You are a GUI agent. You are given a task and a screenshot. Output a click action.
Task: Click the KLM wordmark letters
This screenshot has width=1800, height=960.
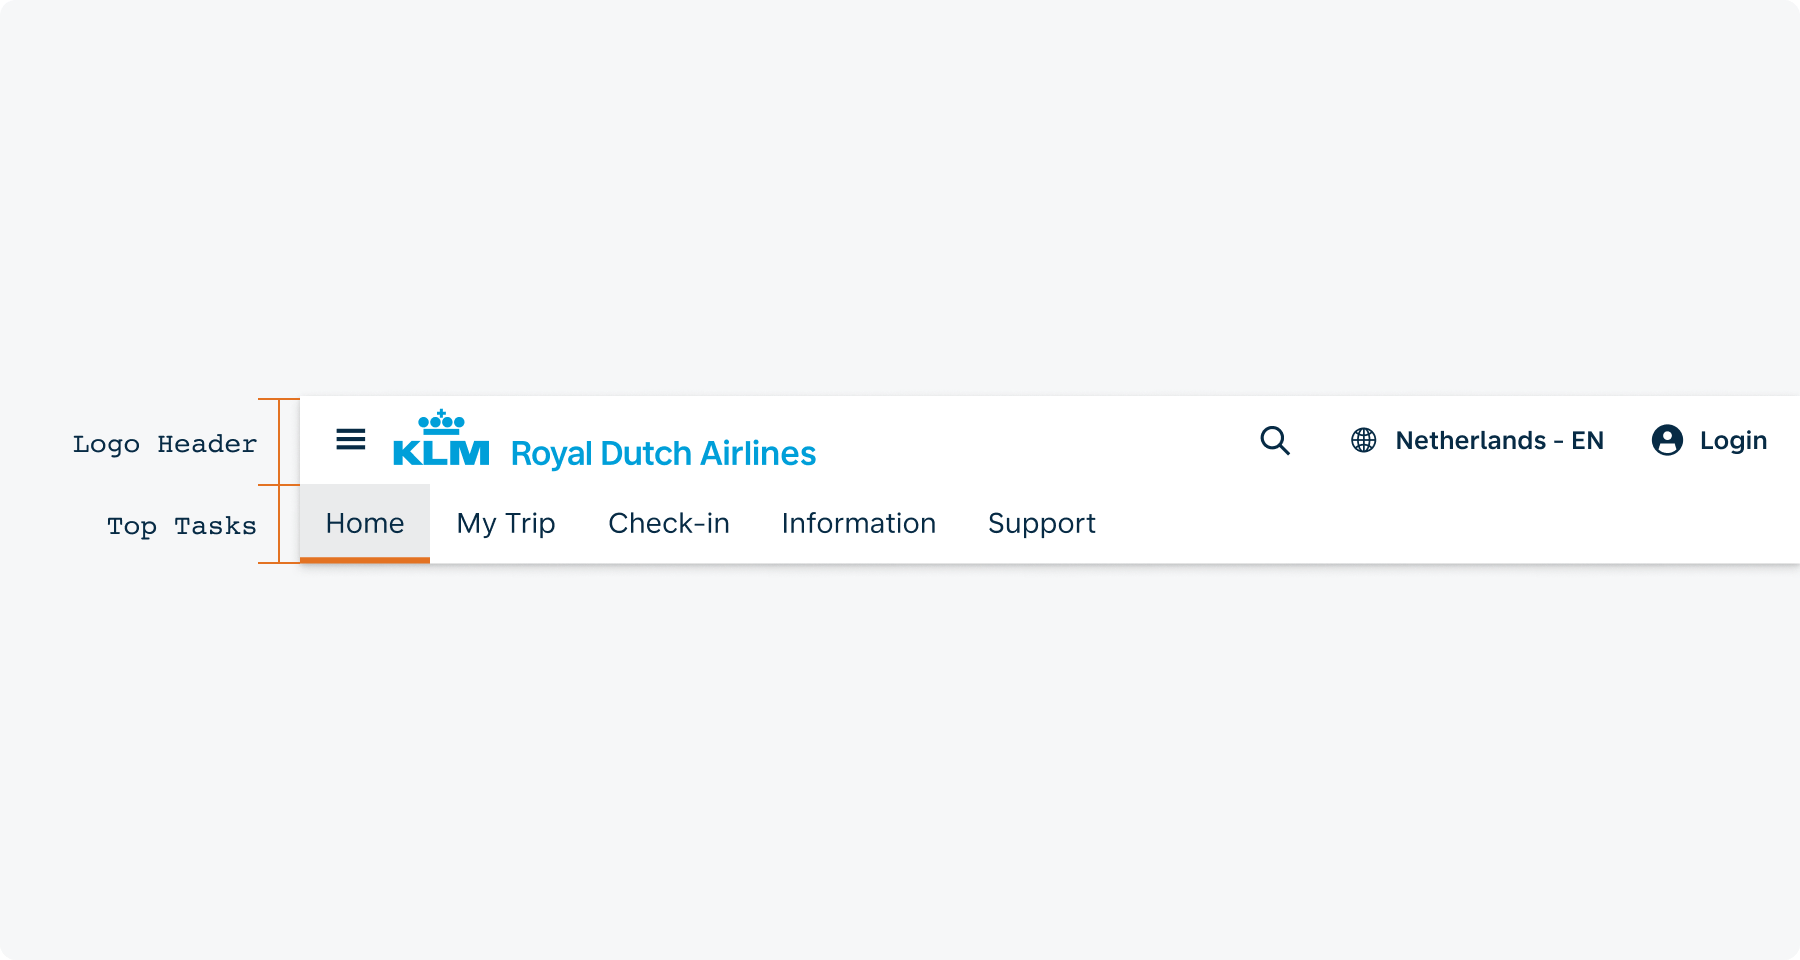click(x=441, y=453)
